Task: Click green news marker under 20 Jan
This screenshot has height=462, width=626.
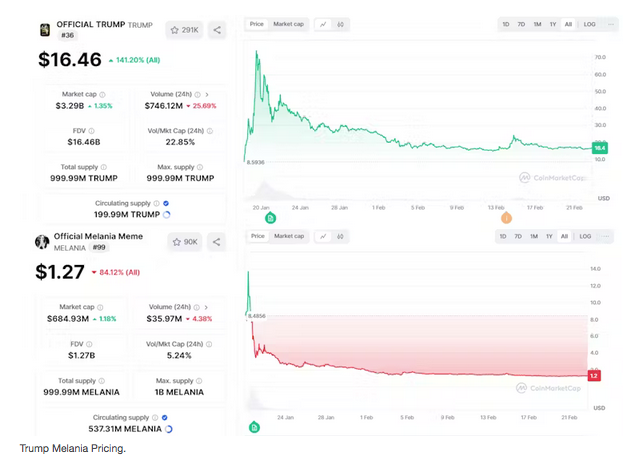Action: pos(270,218)
